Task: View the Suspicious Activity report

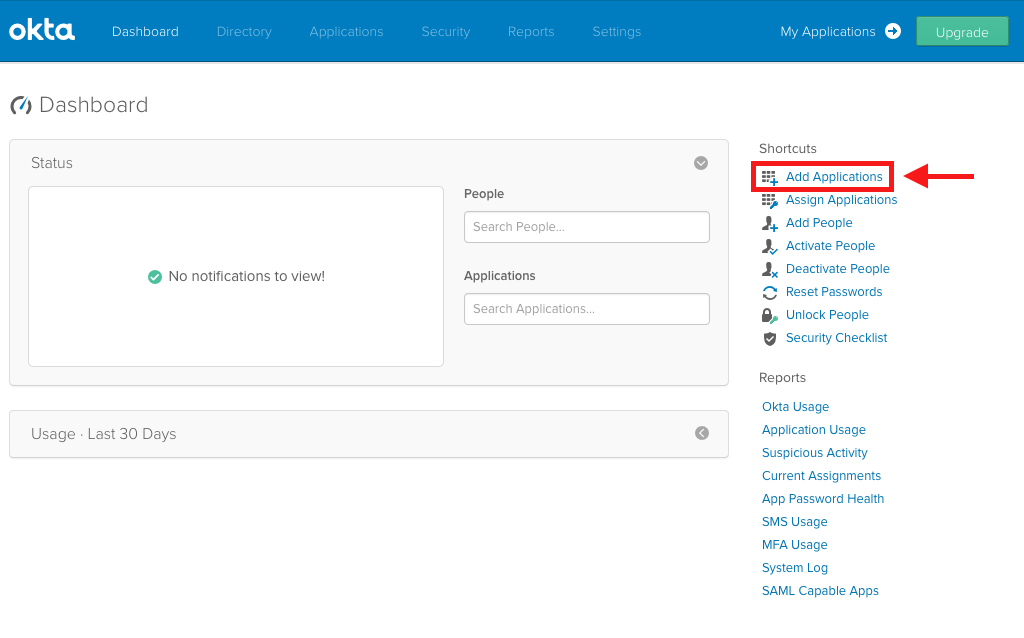Action: (814, 453)
